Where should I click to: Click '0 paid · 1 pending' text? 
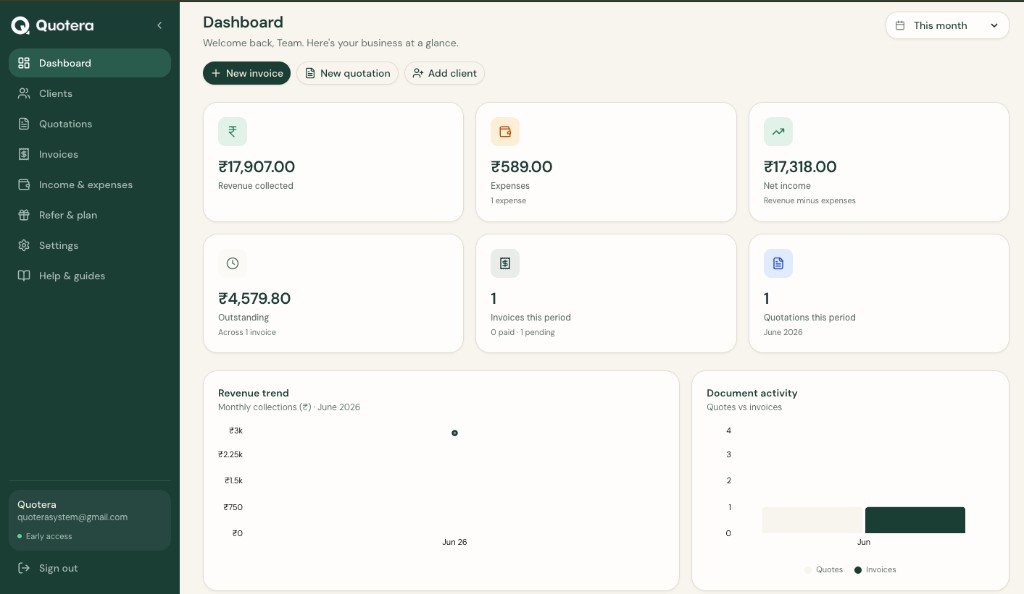tap(522, 332)
